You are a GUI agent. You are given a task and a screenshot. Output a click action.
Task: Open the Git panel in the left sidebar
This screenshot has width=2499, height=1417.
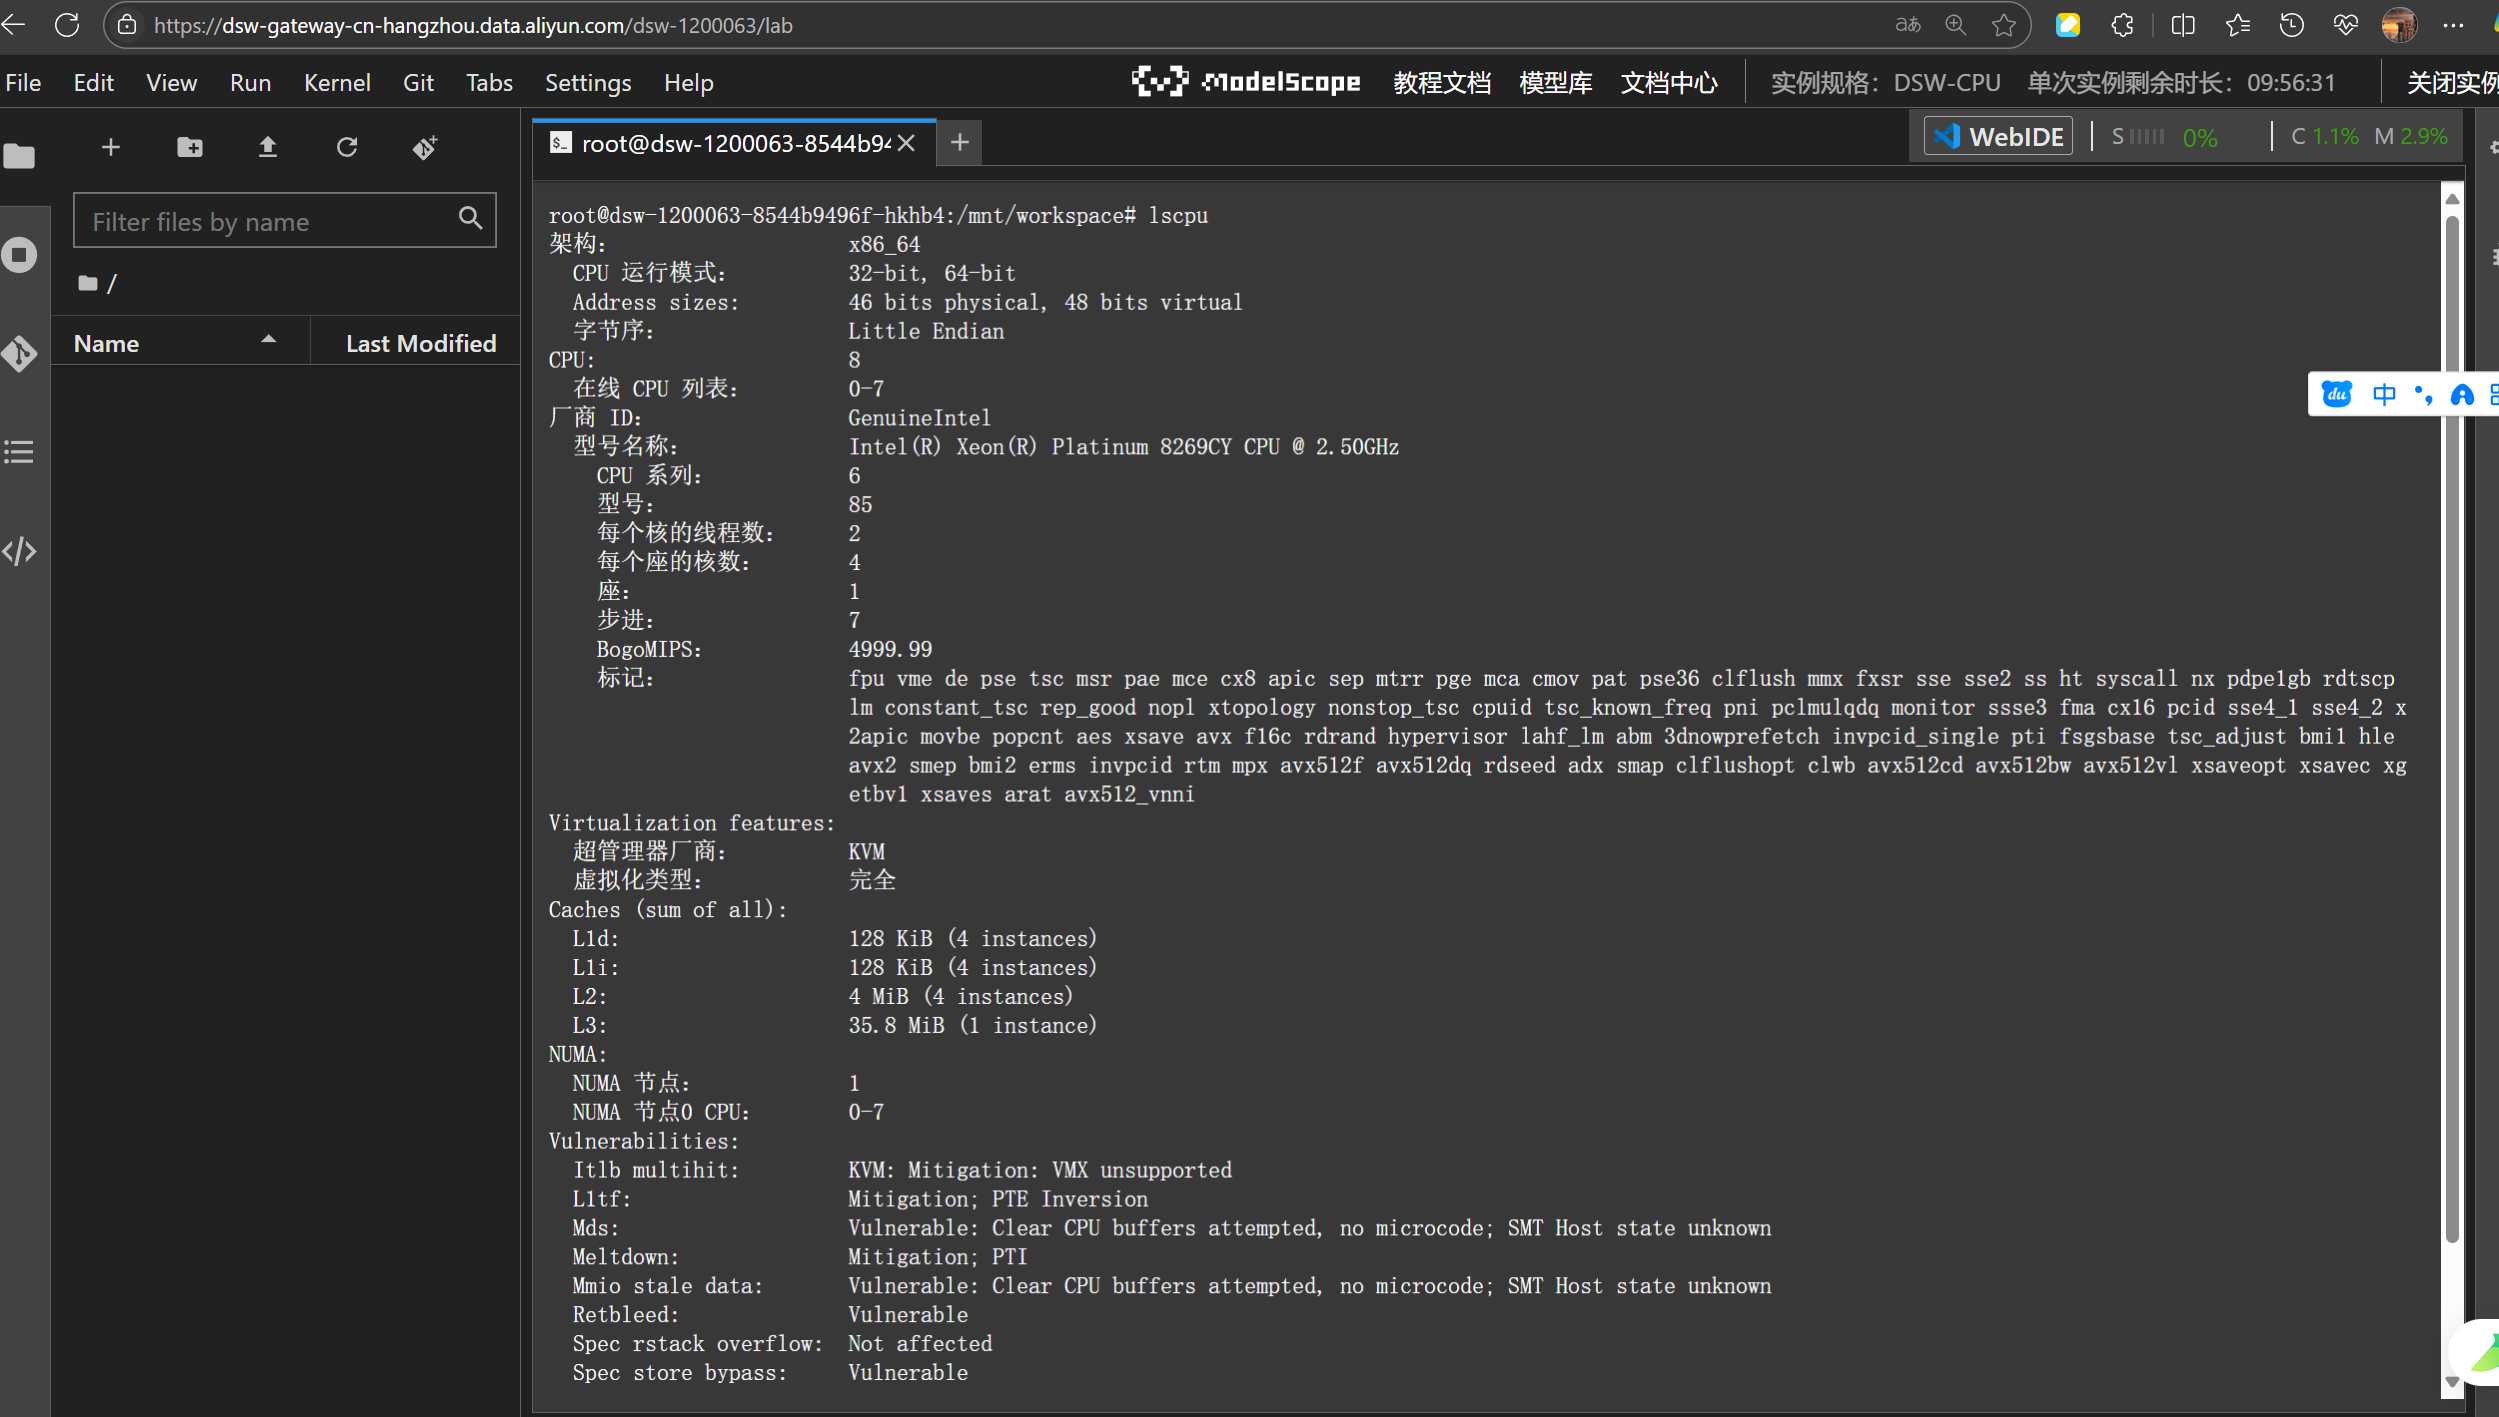(x=20, y=353)
